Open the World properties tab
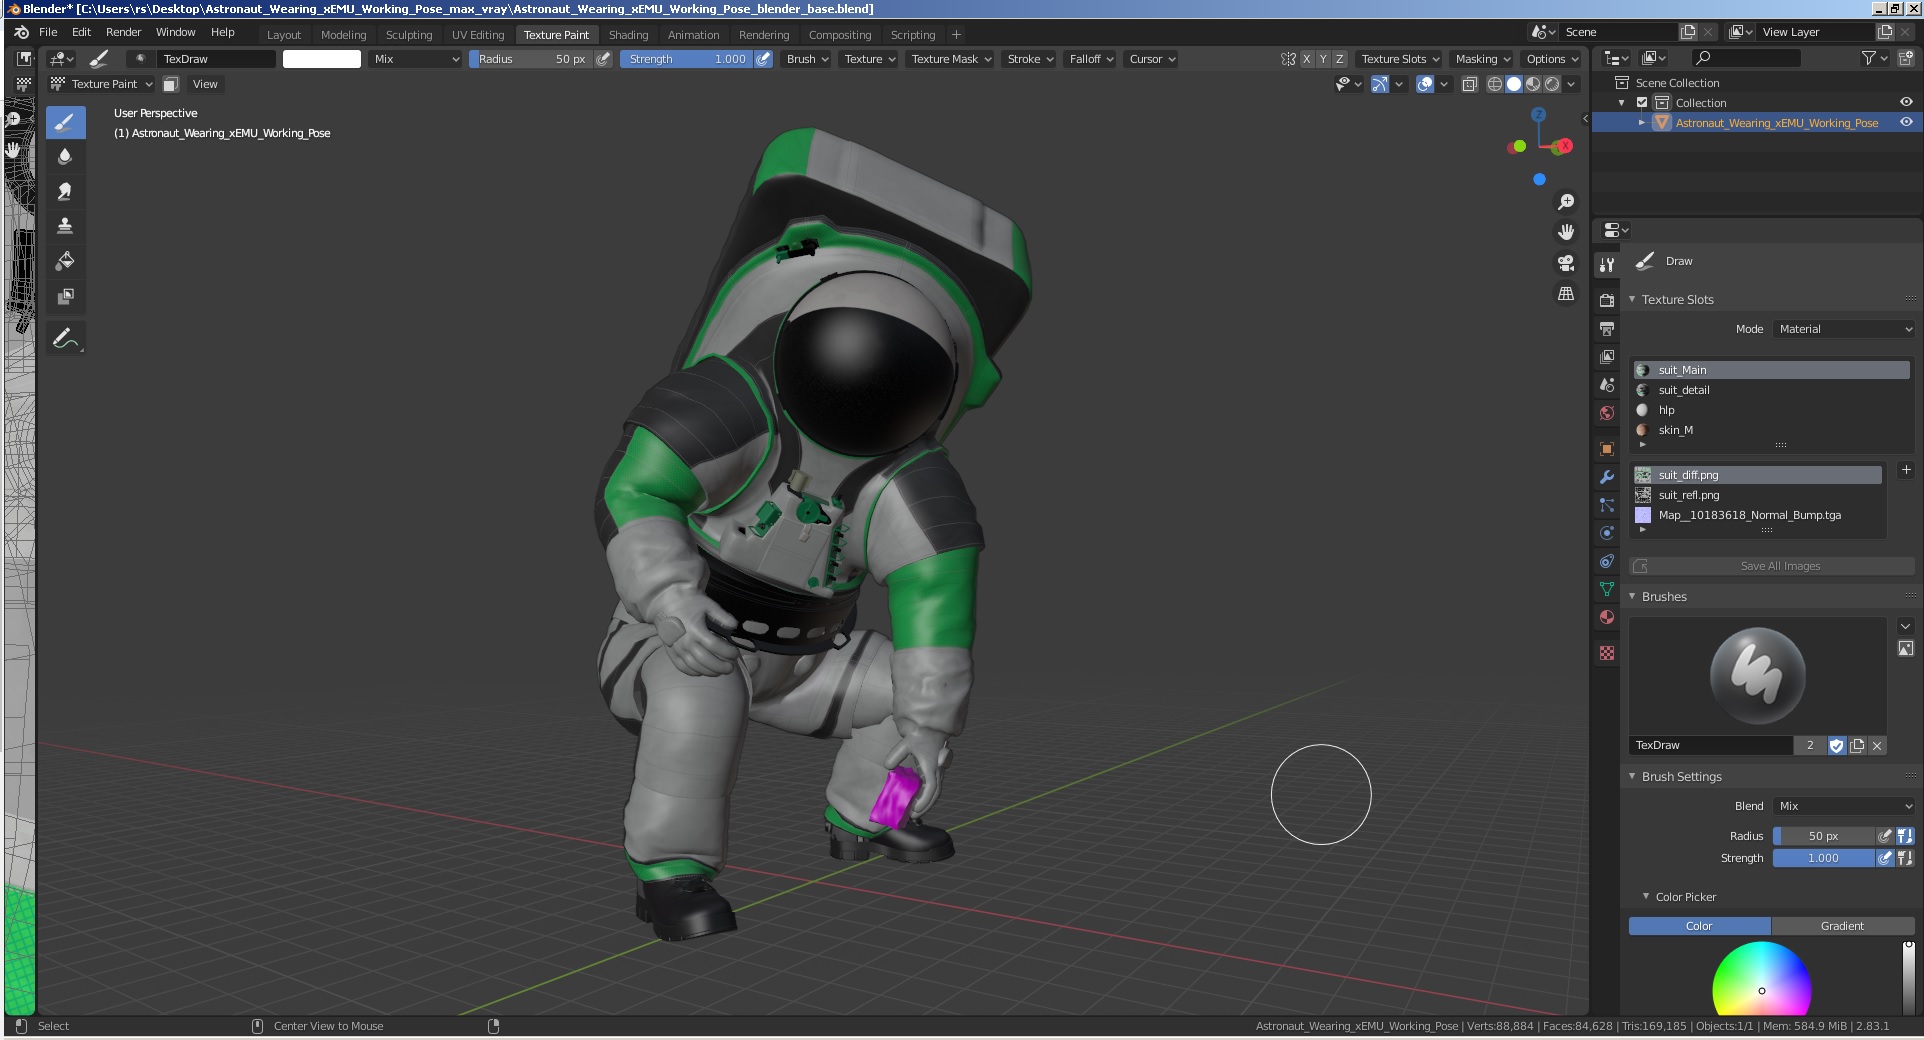This screenshot has width=1924, height=1040. tap(1607, 413)
